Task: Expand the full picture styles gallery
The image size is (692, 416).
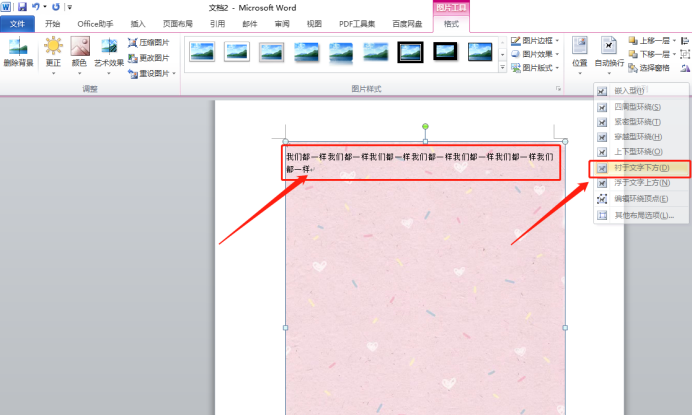Action: pos(502,67)
